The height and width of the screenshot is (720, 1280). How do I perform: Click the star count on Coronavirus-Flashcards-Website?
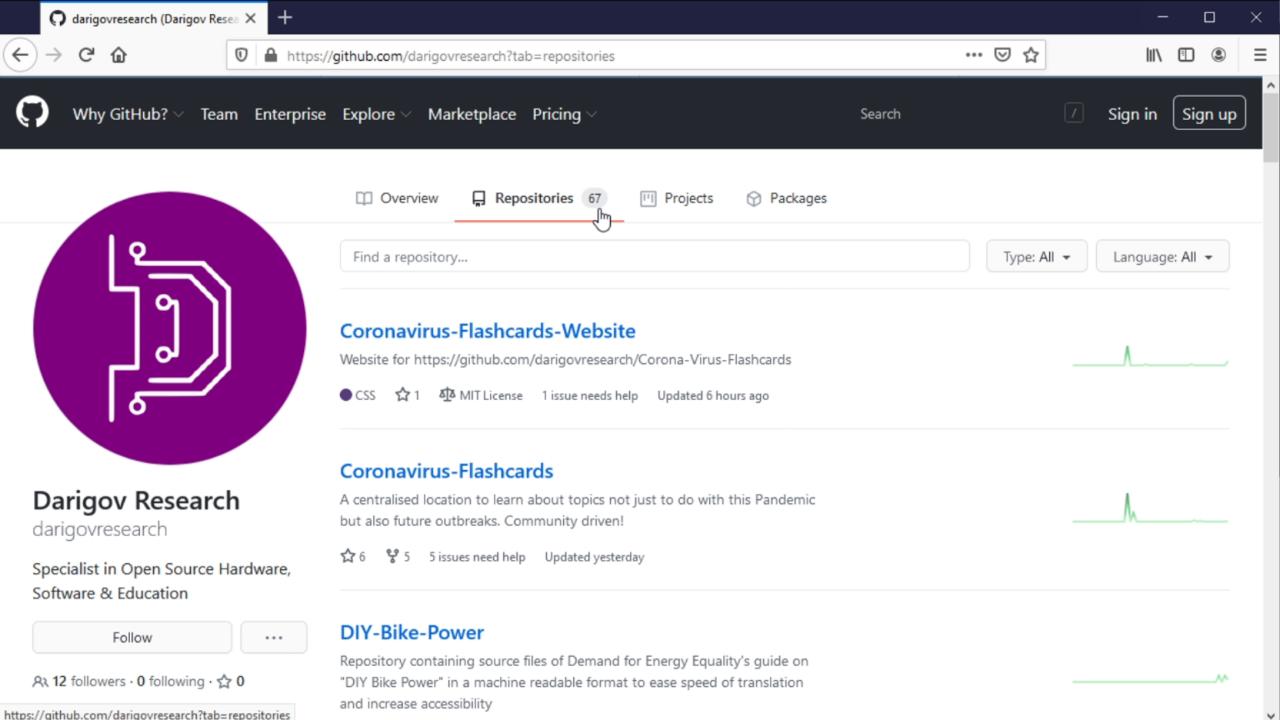(x=407, y=395)
